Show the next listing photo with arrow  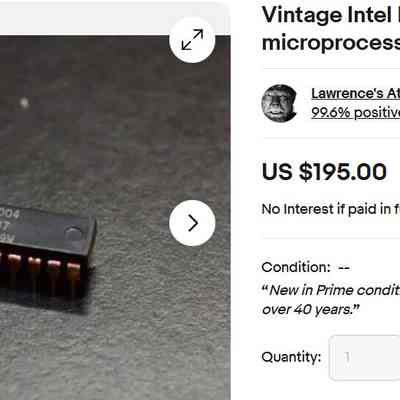tap(192, 223)
